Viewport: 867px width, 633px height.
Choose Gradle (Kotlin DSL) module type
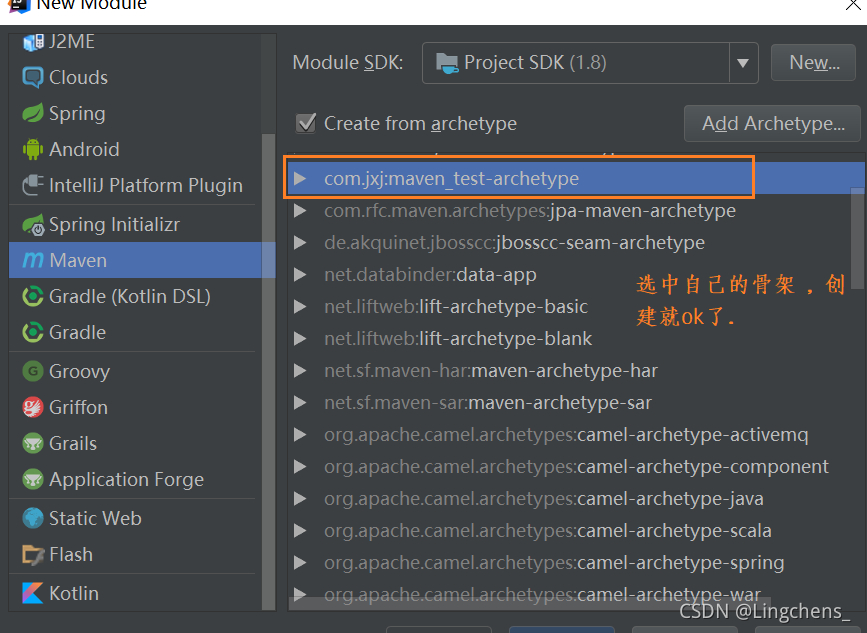(x=135, y=296)
